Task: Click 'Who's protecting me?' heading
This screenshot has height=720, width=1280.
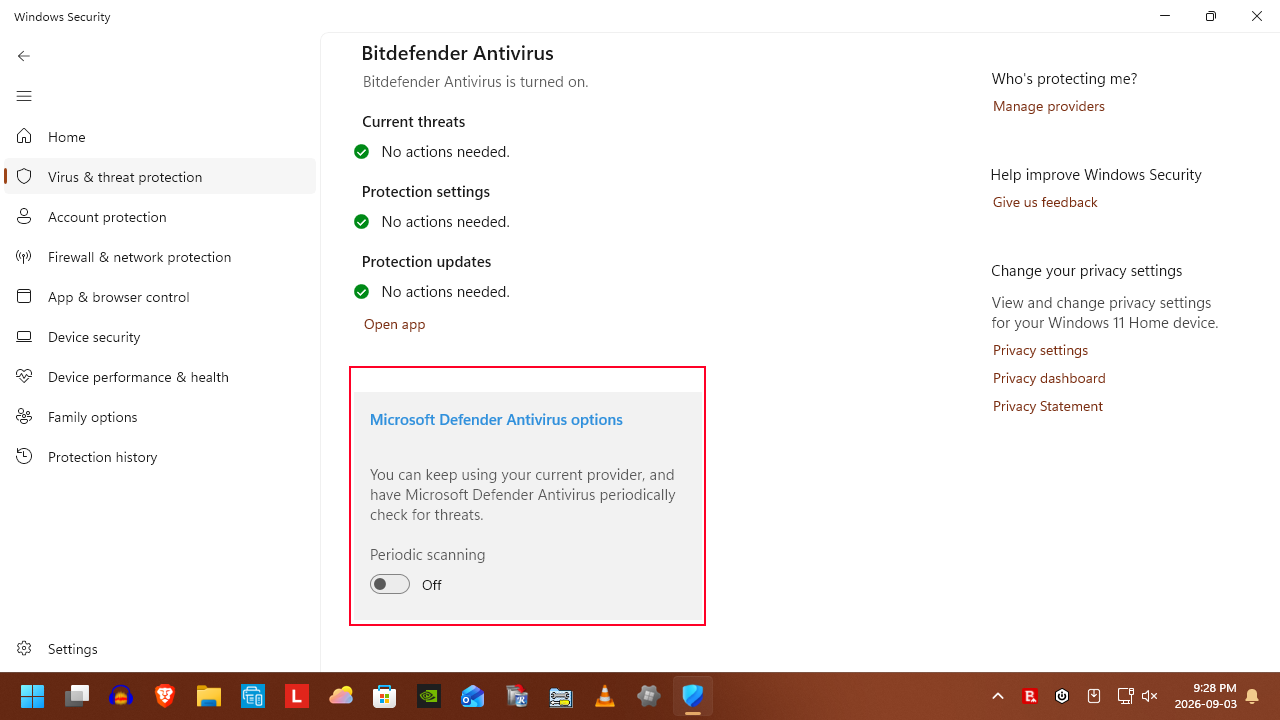Action: pyautogui.click(x=1064, y=79)
